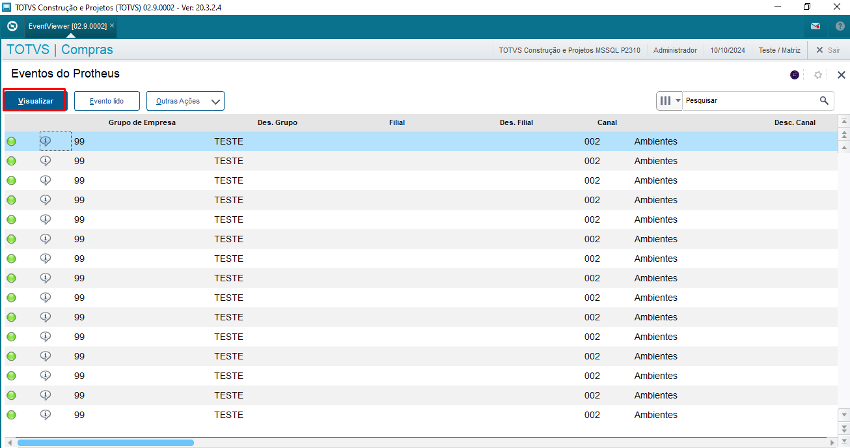Click the purple round icon beside the gear
Viewport: 850px width, 448px height.
click(794, 75)
